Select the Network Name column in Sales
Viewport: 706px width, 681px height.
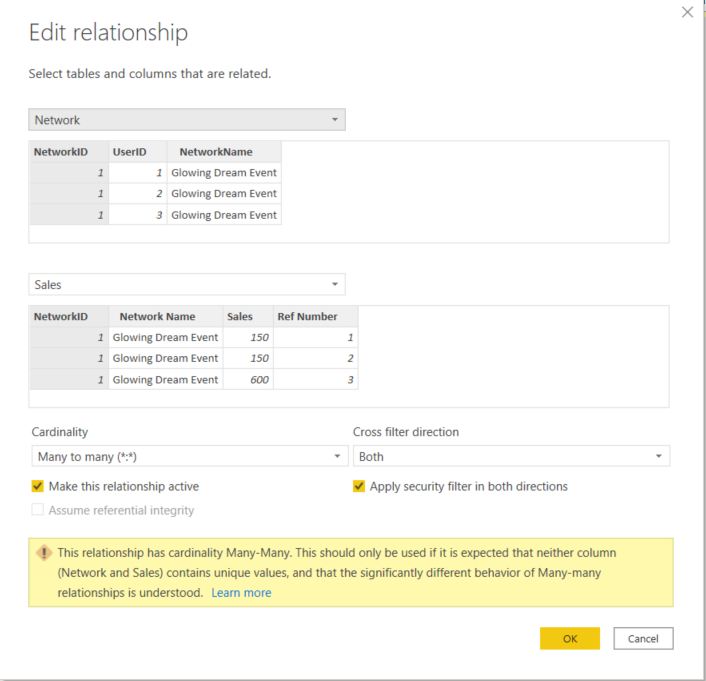pyautogui.click(x=166, y=317)
